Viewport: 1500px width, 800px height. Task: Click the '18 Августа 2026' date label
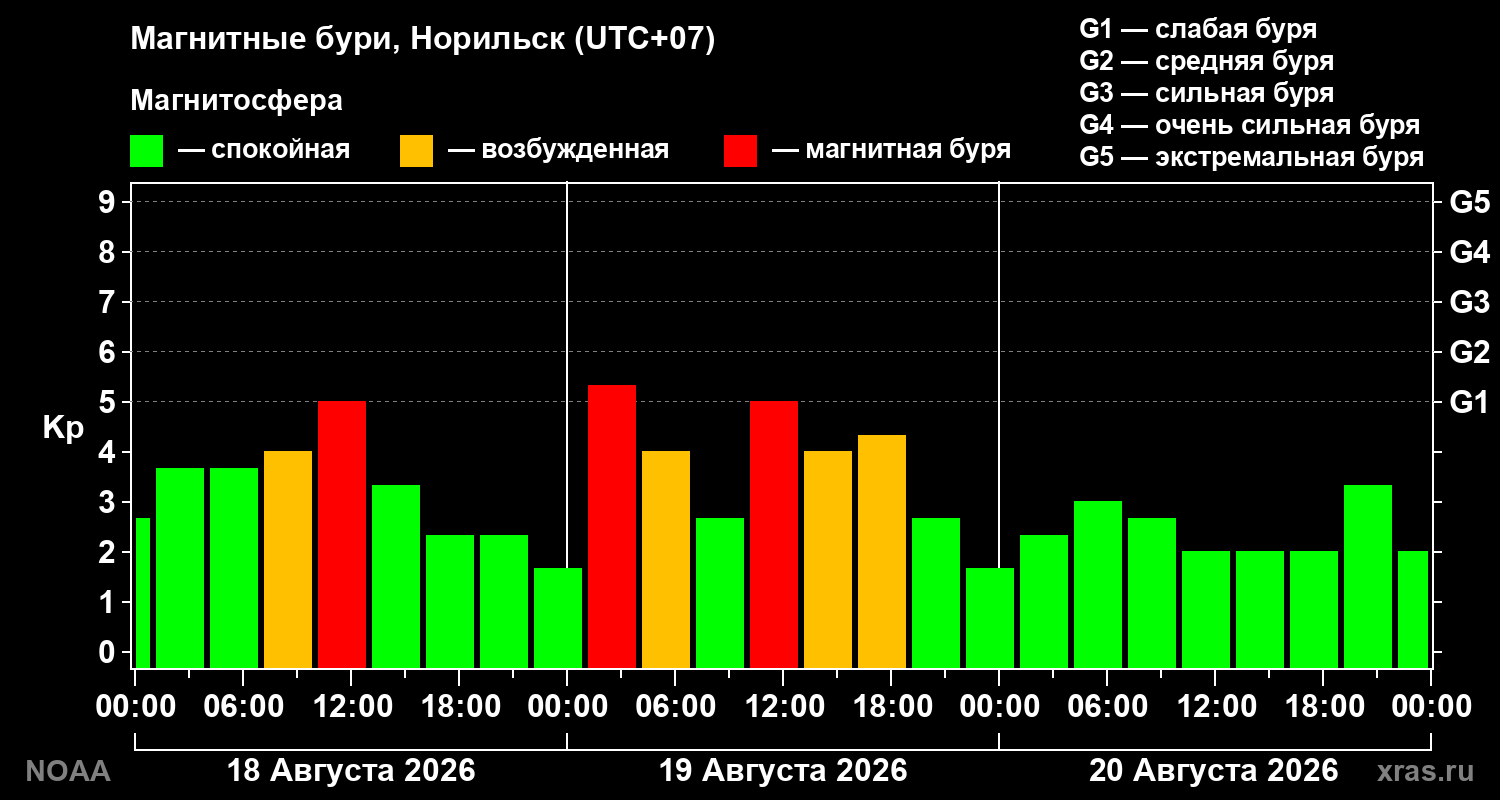tap(351, 771)
